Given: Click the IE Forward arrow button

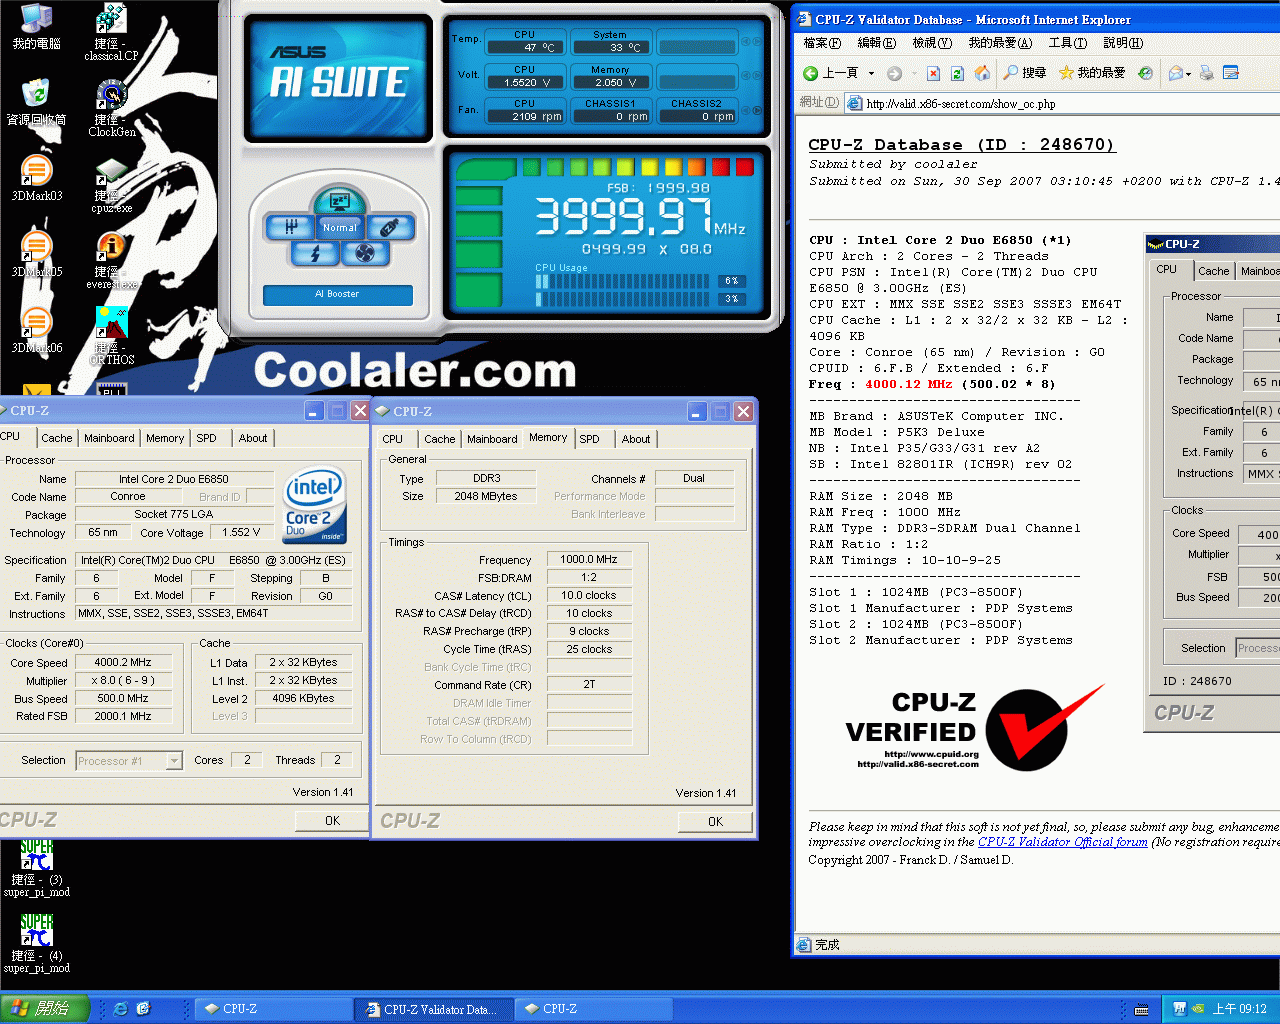Looking at the screenshot, I should [895, 73].
